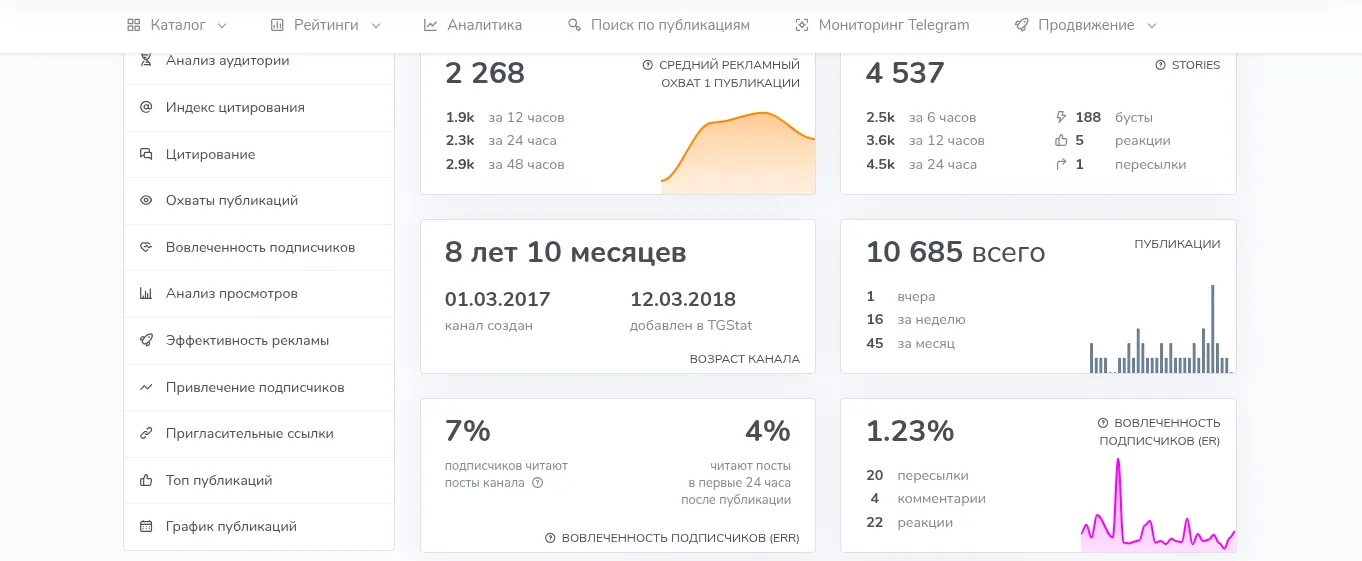Viewport: 1362px width, 561px height.
Task: Open Вовлеченность подписчиков in sidebar
Action: (258, 247)
